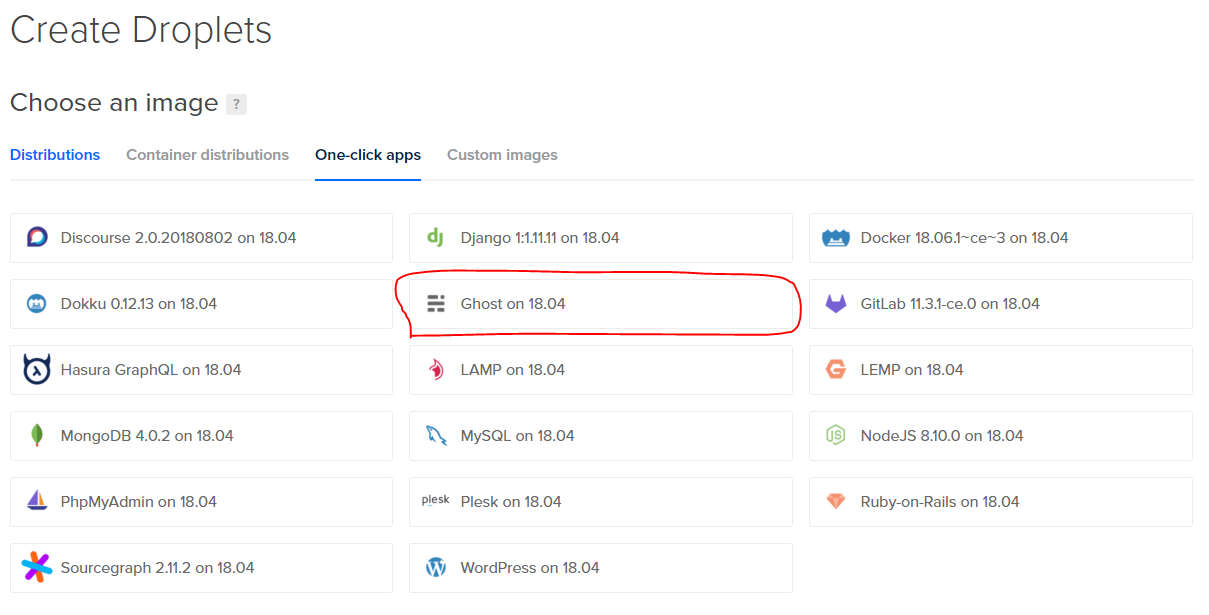Open the Container distributions tab
The width and height of the screenshot is (1209, 615).
click(x=207, y=155)
